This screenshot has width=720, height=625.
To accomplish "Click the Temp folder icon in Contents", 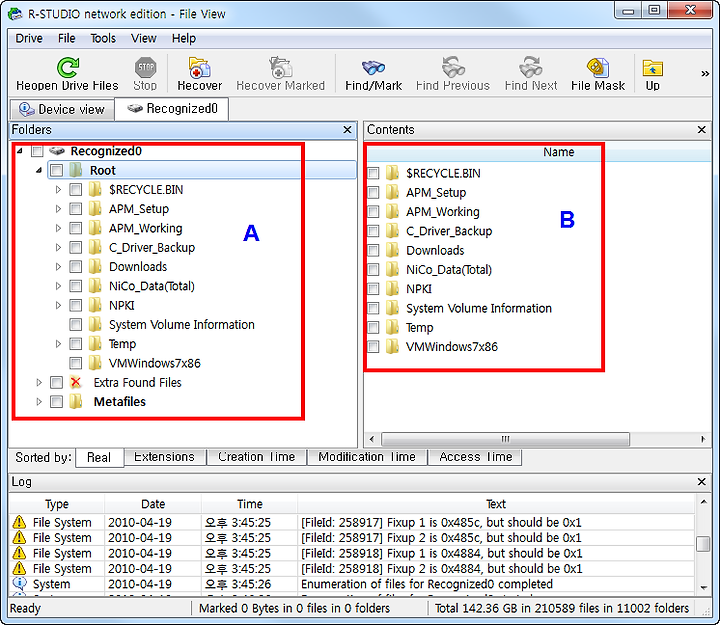I will [393, 327].
